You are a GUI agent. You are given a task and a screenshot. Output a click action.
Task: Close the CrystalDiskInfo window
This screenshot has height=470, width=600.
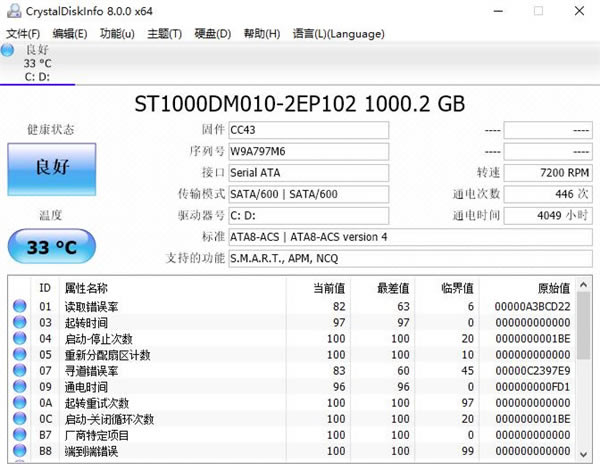579,11
